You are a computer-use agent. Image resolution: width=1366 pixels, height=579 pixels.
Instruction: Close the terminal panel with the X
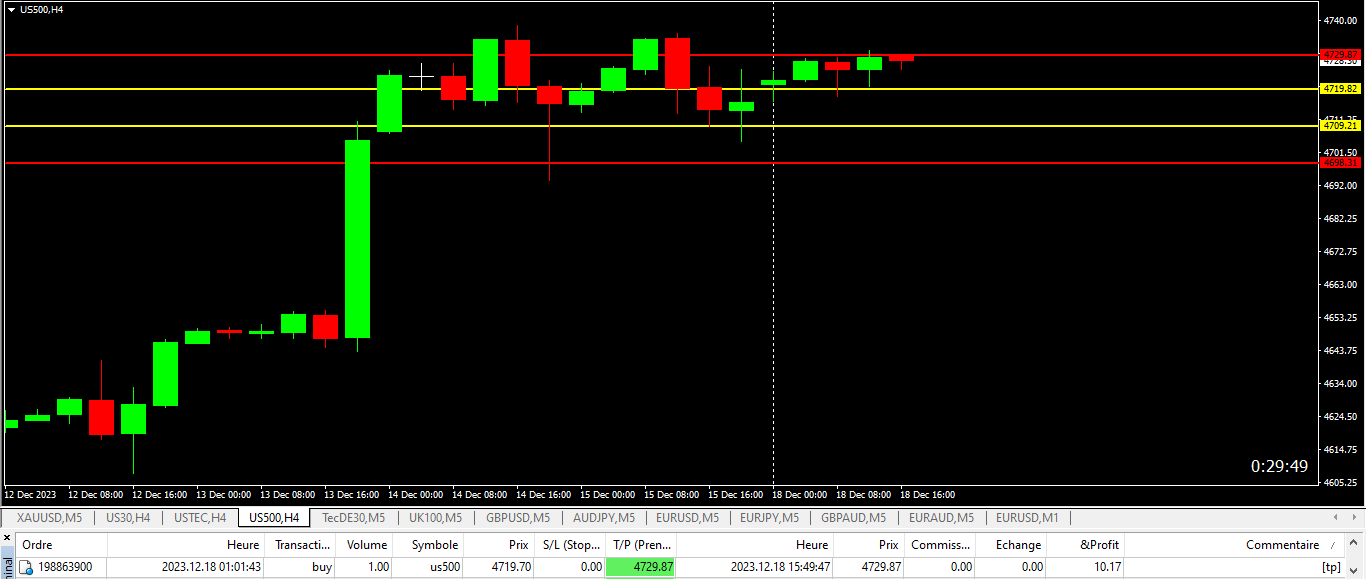(7, 538)
